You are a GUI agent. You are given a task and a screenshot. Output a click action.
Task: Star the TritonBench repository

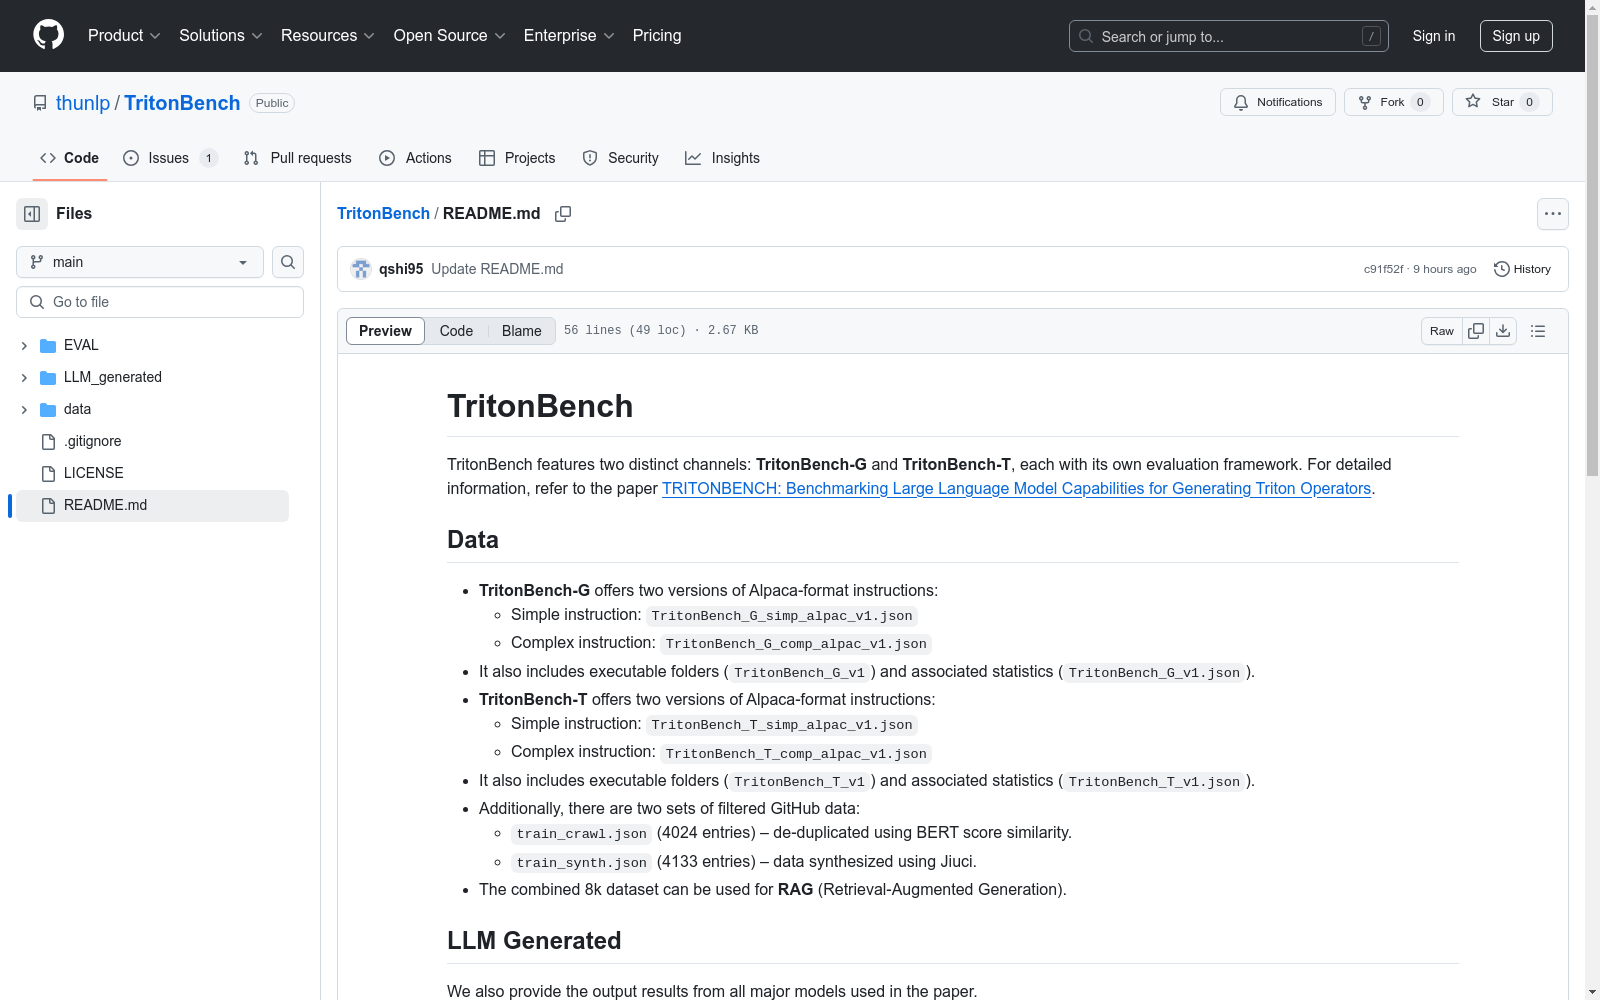tap(1500, 101)
